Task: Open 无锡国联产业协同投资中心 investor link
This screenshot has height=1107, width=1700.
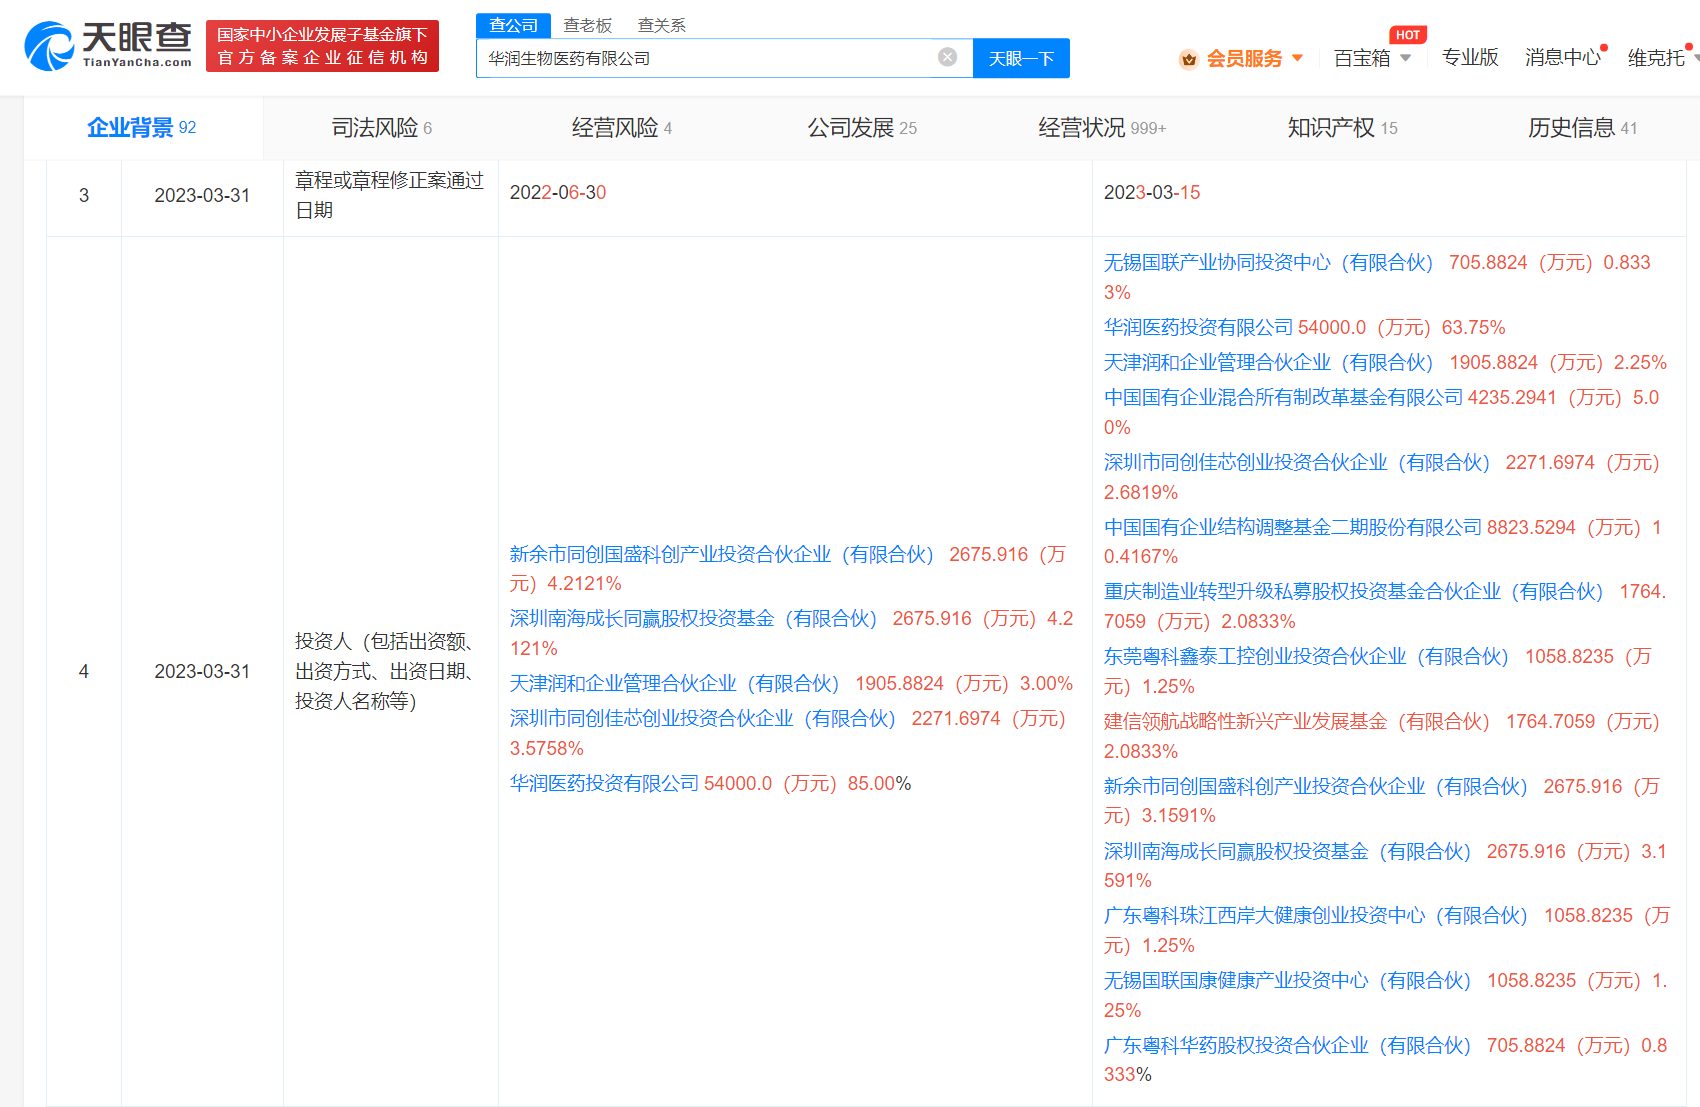Action: (1267, 263)
